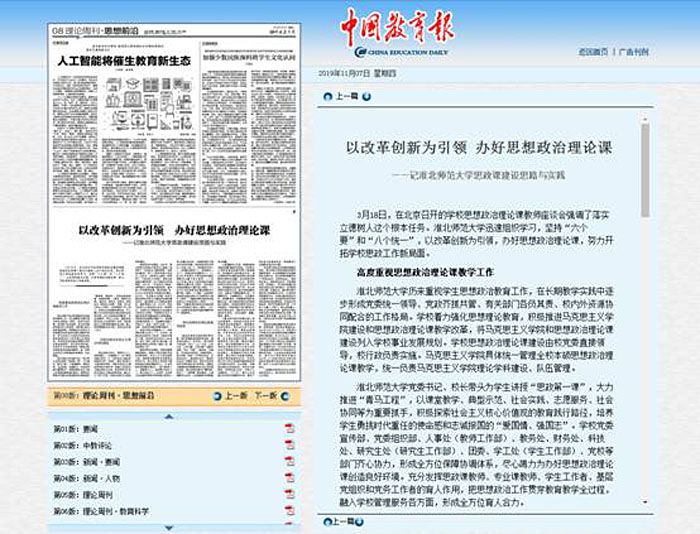This screenshot has height=534, width=700.
Task: Open 人工智能将催生教育新生态 article on page thumbnail
Action: (x=124, y=61)
